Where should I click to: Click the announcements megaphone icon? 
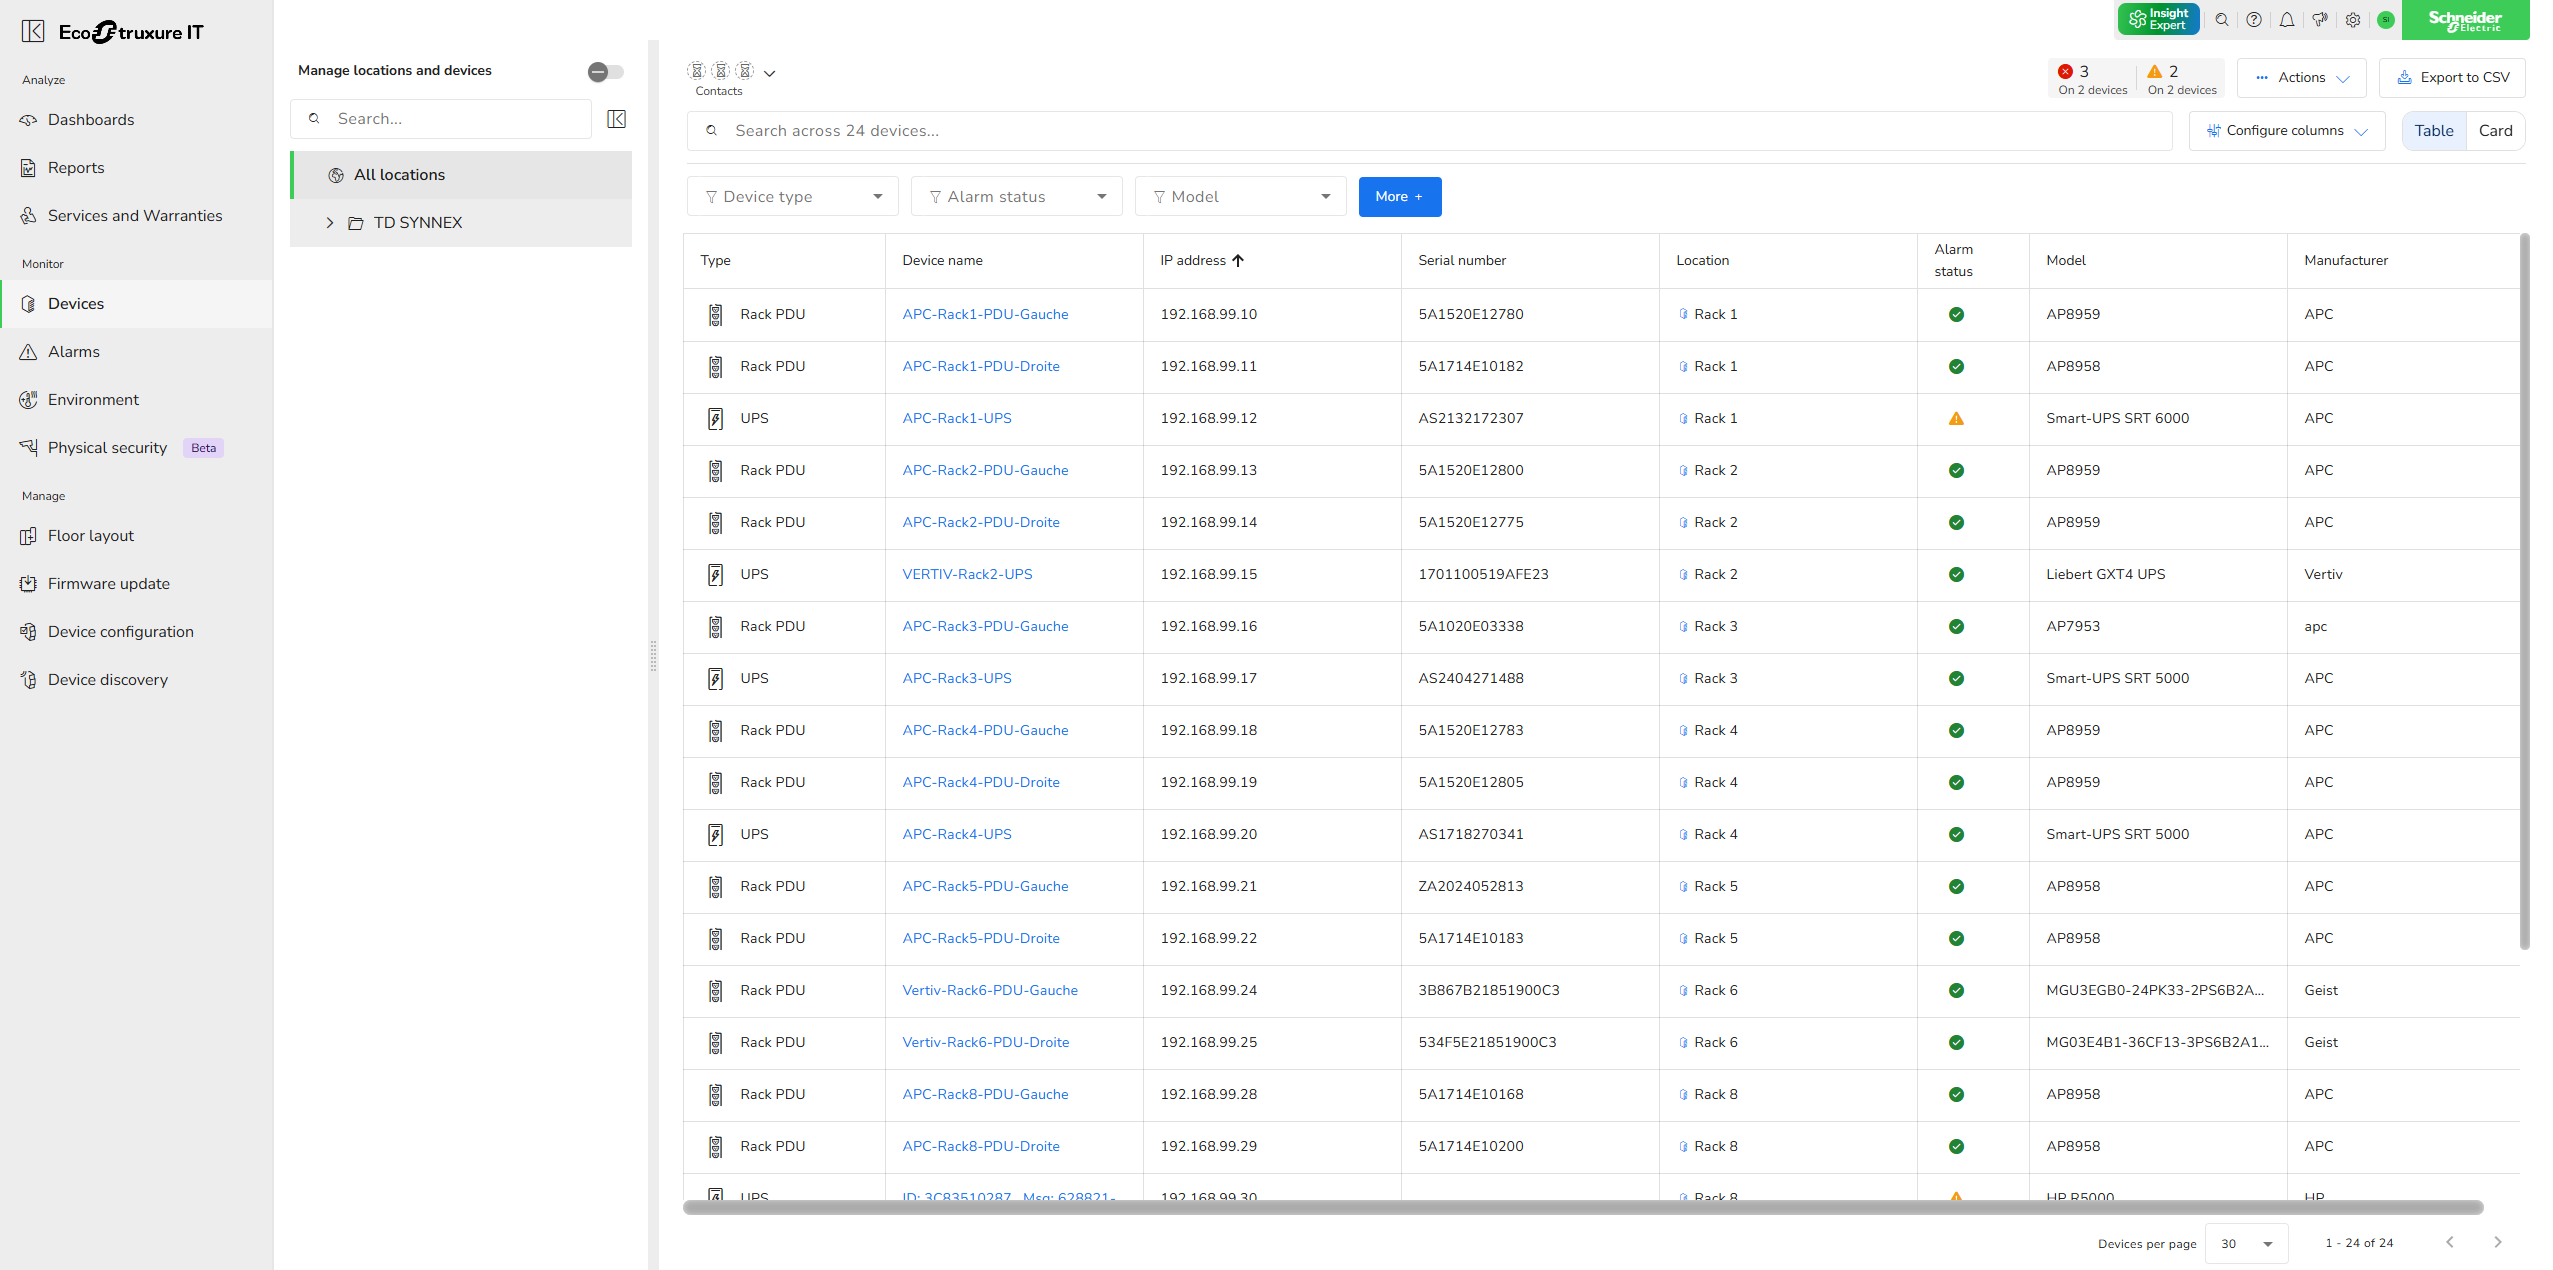coord(2319,20)
